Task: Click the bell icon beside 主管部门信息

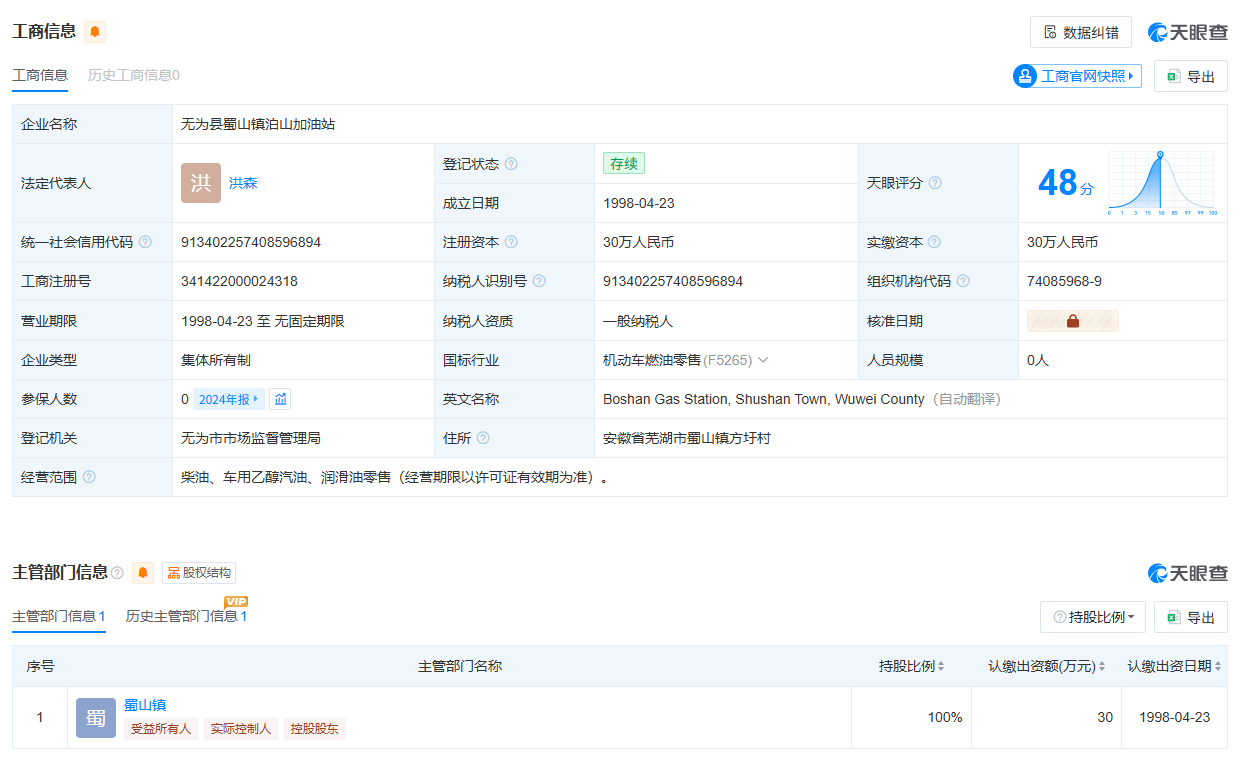Action: (143, 573)
